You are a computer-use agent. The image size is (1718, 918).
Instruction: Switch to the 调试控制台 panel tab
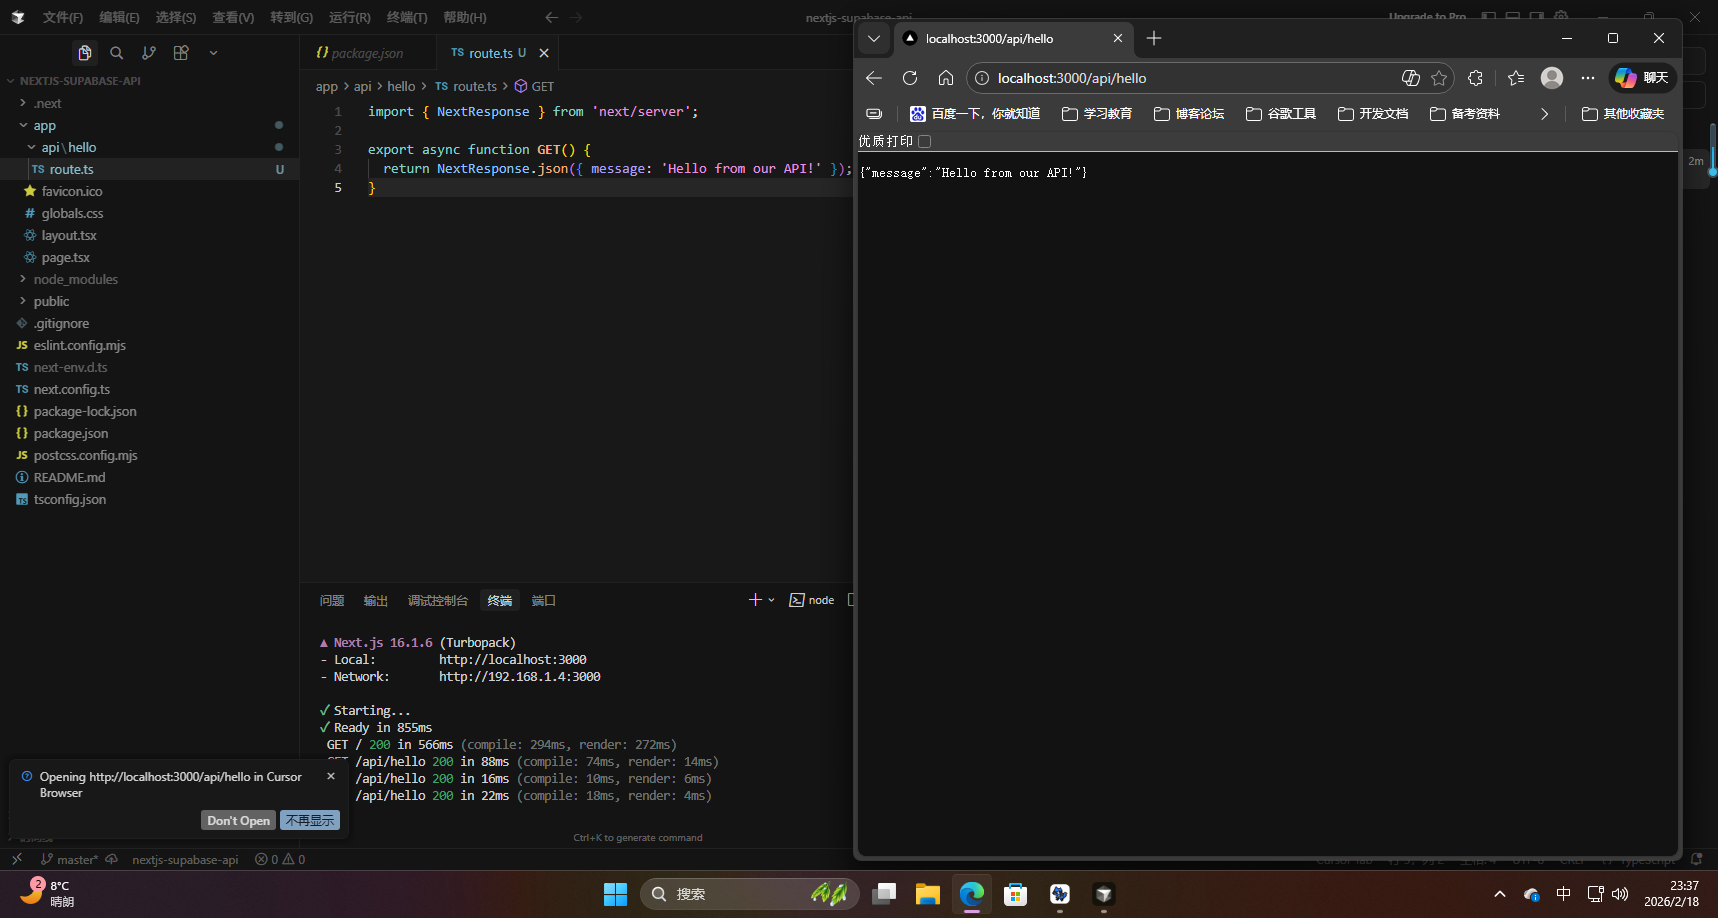click(438, 600)
